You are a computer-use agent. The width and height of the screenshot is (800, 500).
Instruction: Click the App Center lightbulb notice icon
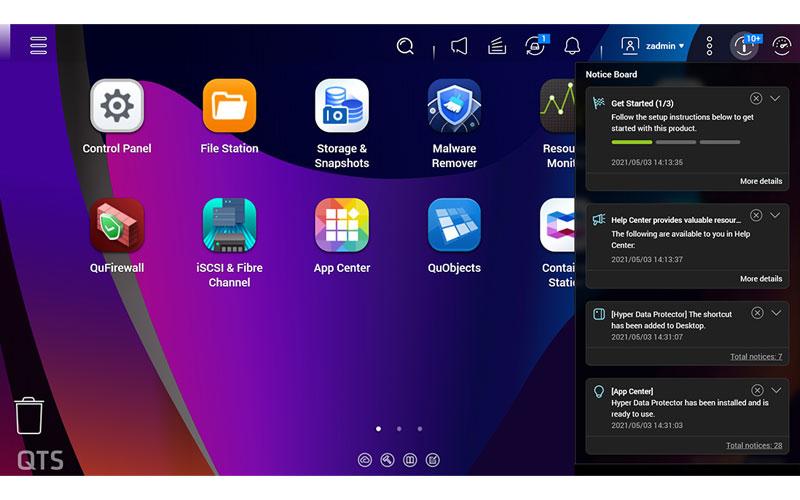click(598, 391)
